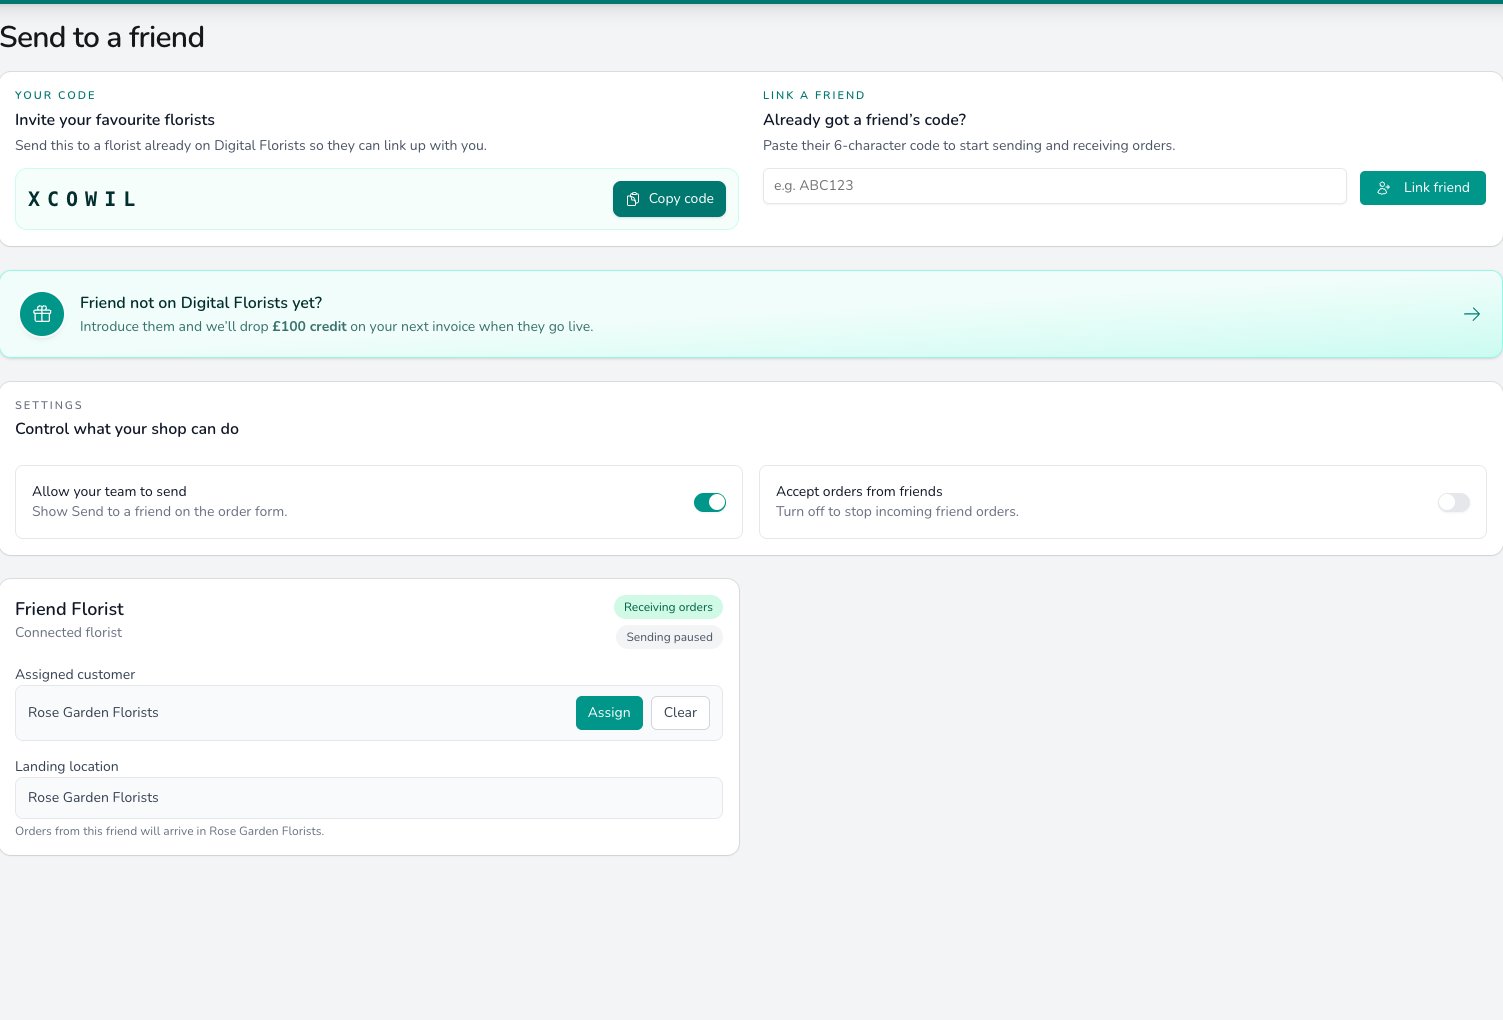
Task: Click the Control what your shop can do heading
Action: [x=127, y=429]
